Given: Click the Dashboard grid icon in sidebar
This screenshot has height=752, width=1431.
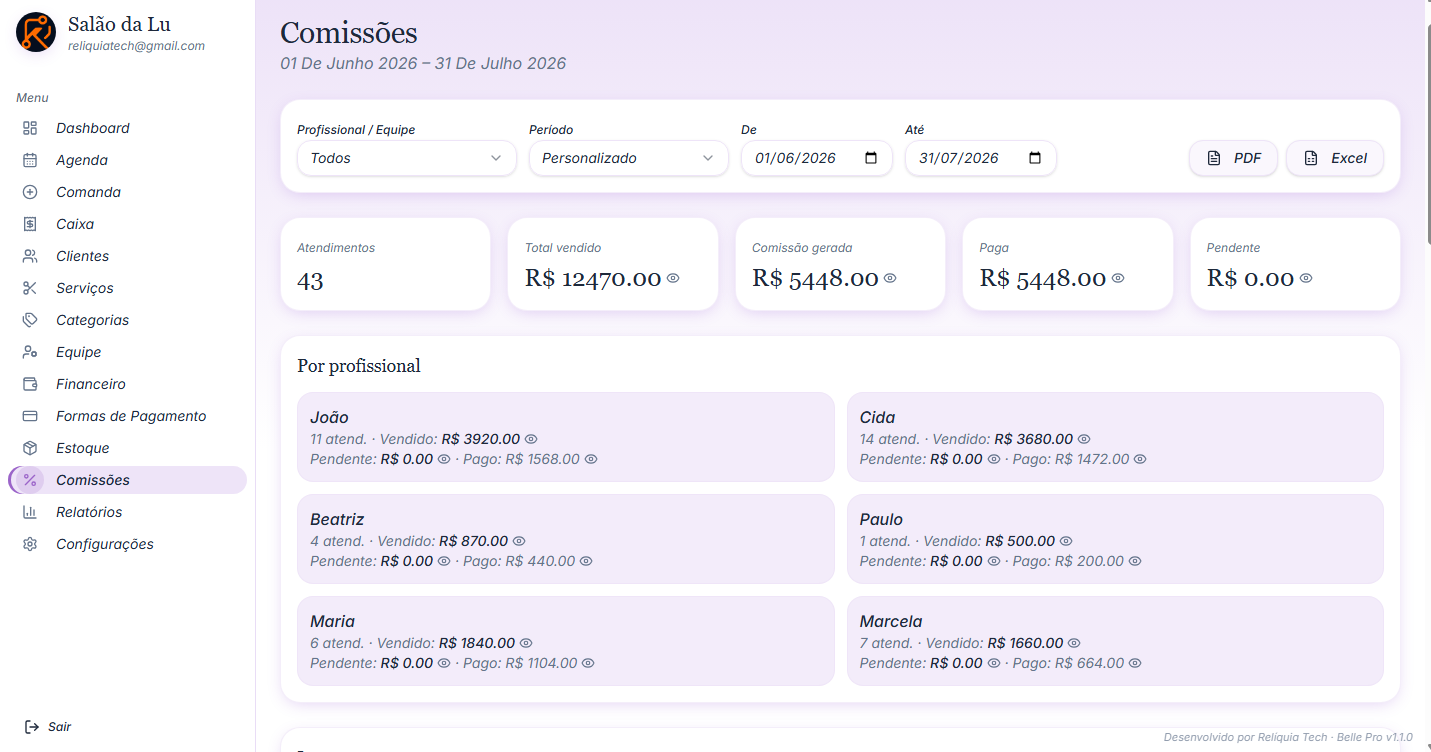Looking at the screenshot, I should coord(30,128).
